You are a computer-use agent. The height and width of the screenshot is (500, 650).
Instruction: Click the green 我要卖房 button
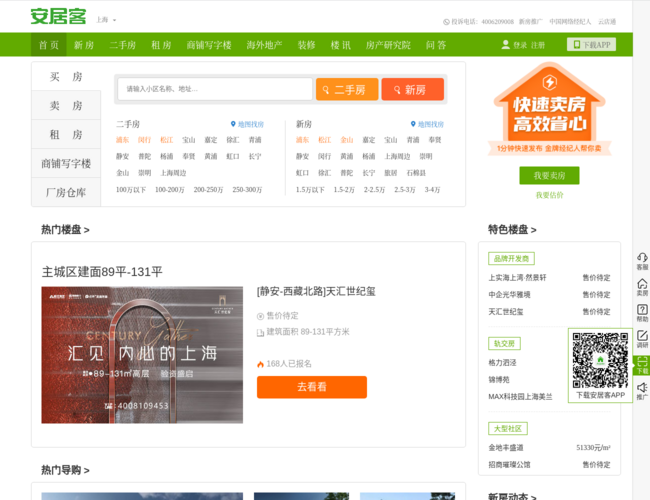(x=549, y=176)
